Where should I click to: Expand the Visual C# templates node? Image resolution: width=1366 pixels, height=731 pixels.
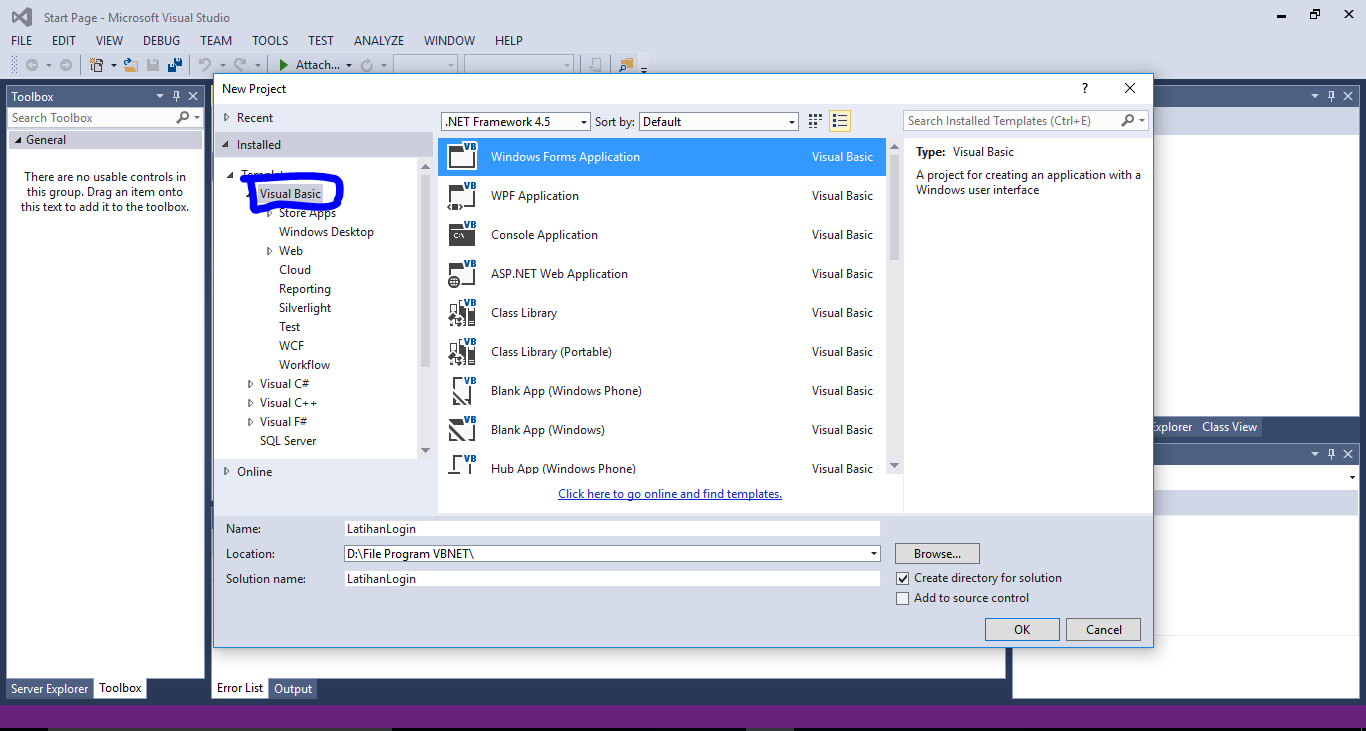point(250,383)
